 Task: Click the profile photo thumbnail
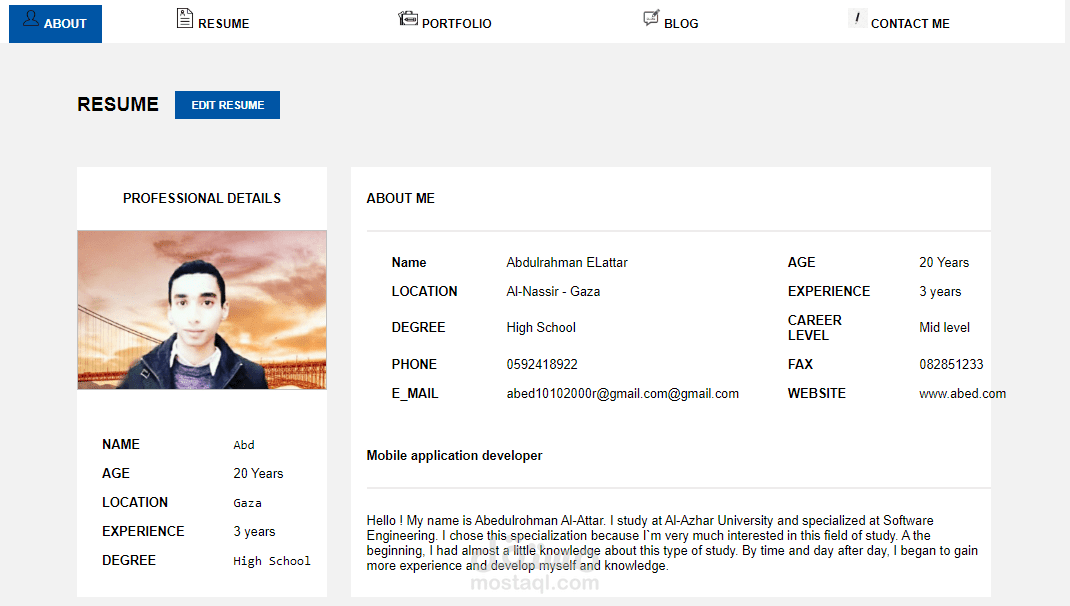(x=202, y=310)
